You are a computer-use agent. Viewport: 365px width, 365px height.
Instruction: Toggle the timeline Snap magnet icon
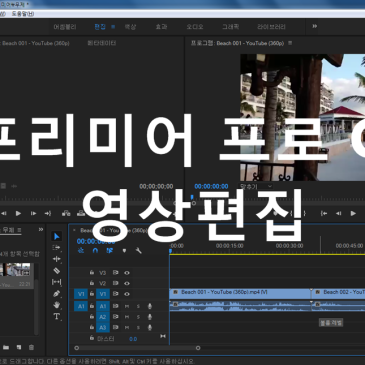pyautogui.click(x=95, y=250)
